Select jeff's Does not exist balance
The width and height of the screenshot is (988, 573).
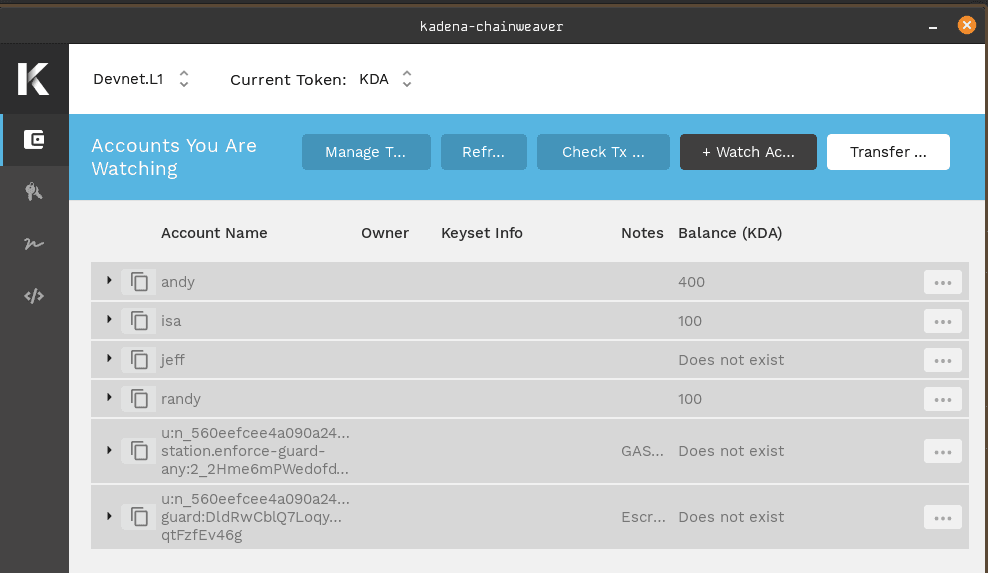(x=731, y=360)
